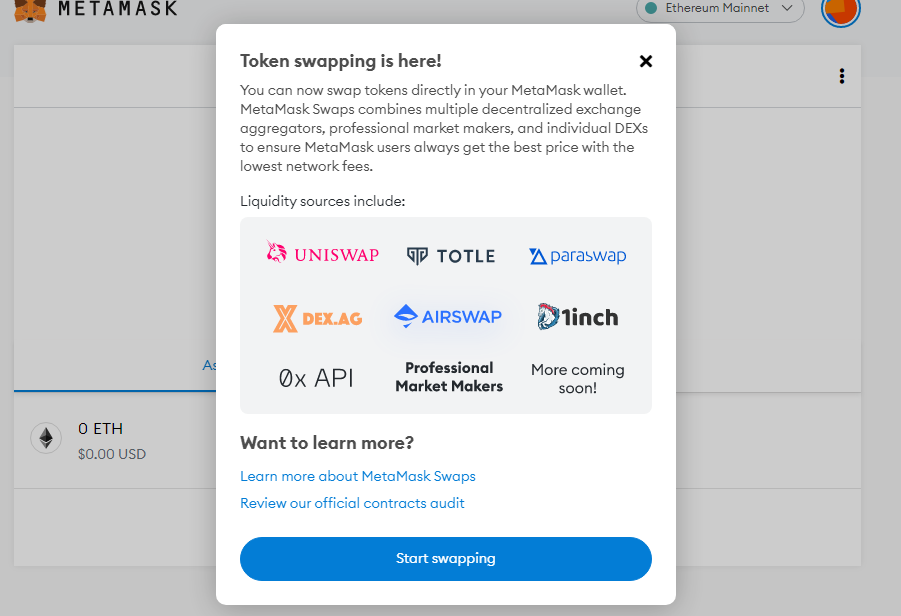901x616 pixels.
Task: Click the Uniswap logo
Action: pos(322,254)
